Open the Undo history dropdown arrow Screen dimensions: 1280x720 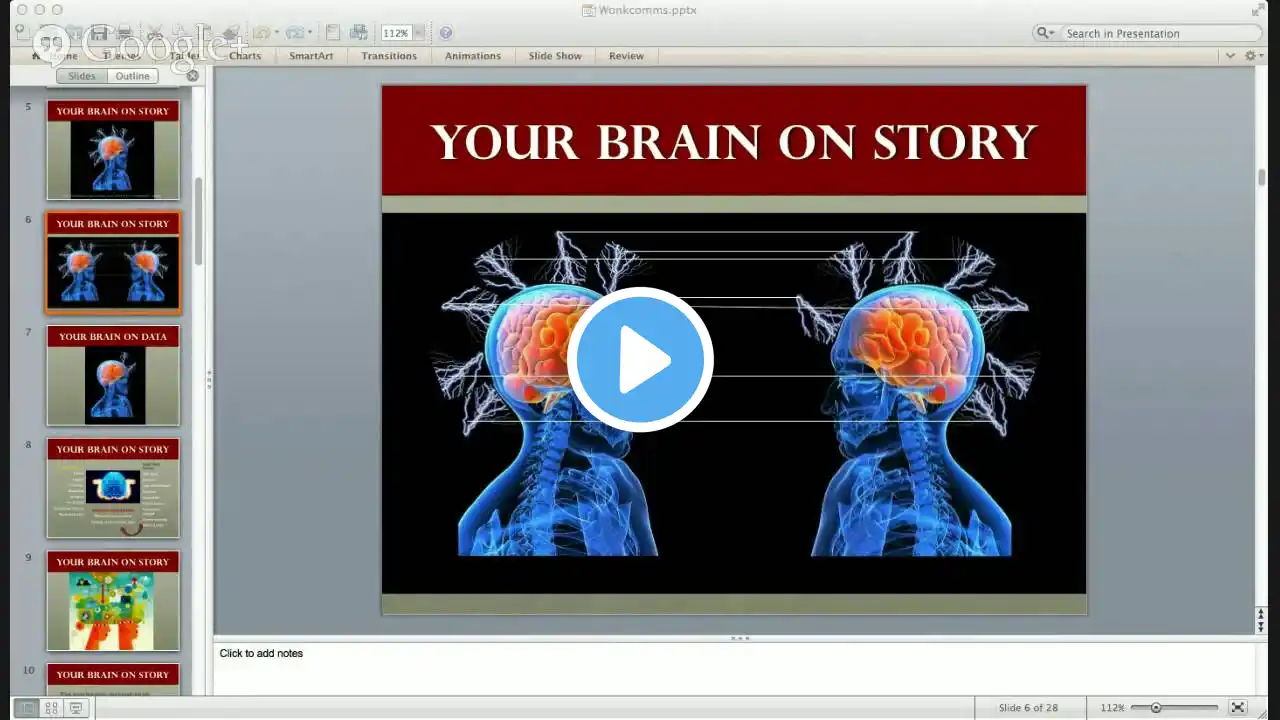[x=276, y=33]
